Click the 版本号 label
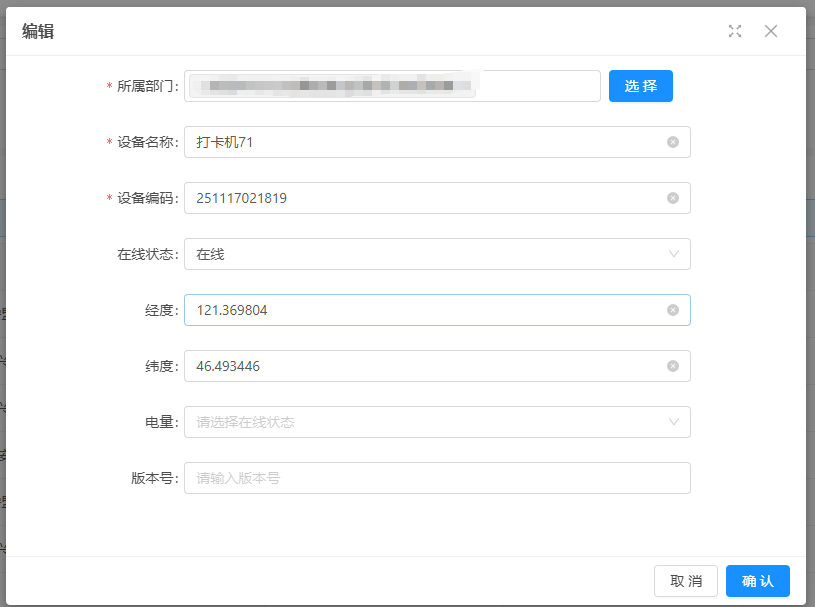The width and height of the screenshot is (815, 607). tap(154, 478)
